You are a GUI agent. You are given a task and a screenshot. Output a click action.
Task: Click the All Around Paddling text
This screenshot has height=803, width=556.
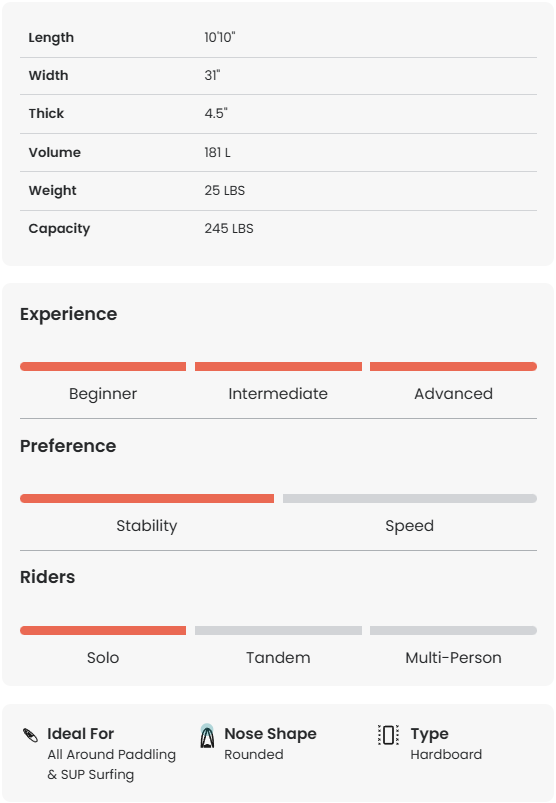(x=112, y=754)
